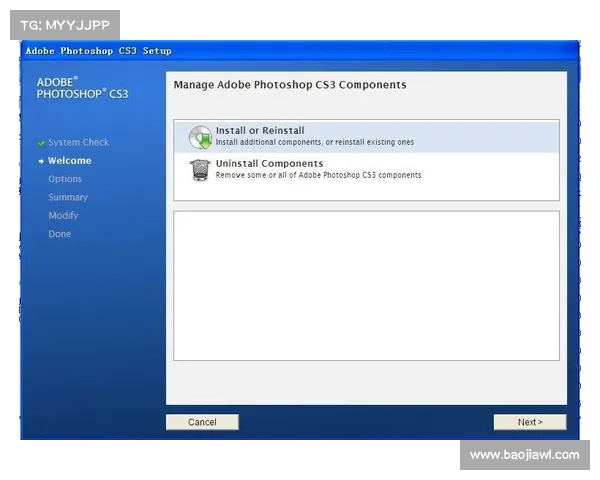Click the Summary step in sidebar
The image size is (600, 480).
[68, 198]
